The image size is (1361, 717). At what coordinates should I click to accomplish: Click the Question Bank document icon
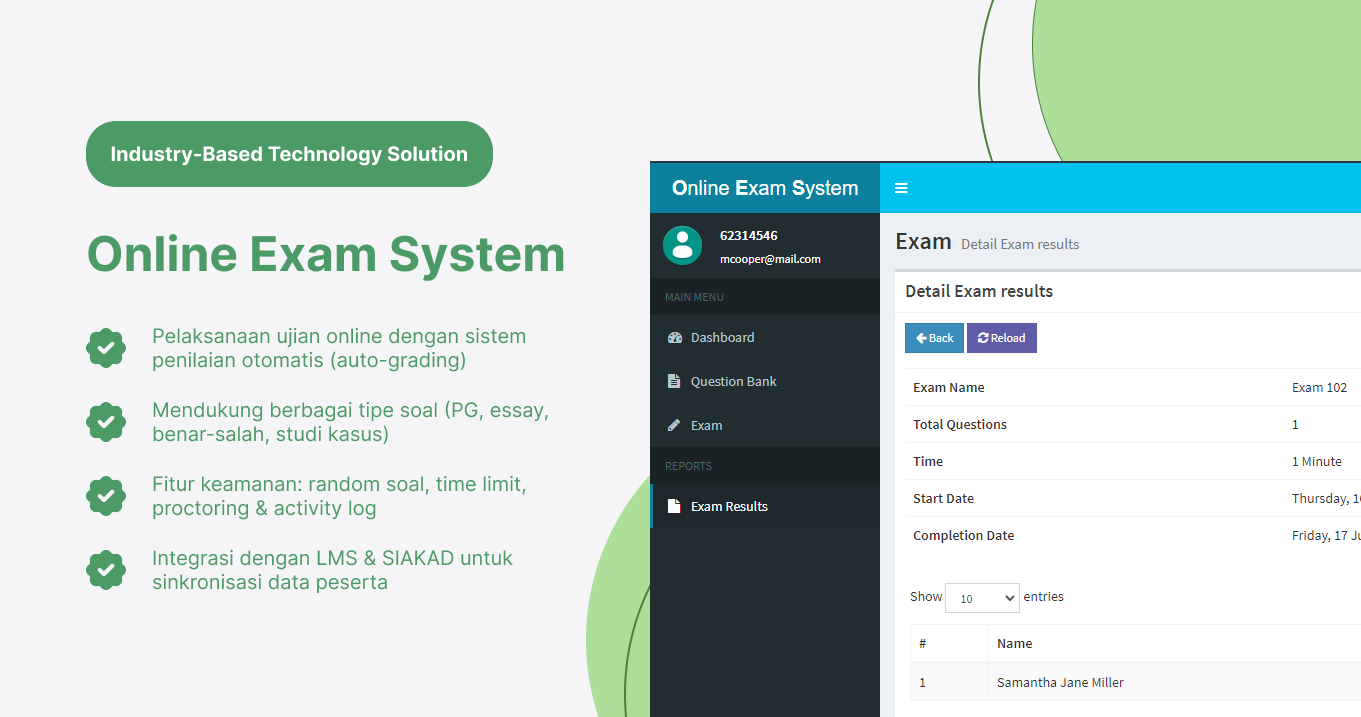click(x=676, y=381)
